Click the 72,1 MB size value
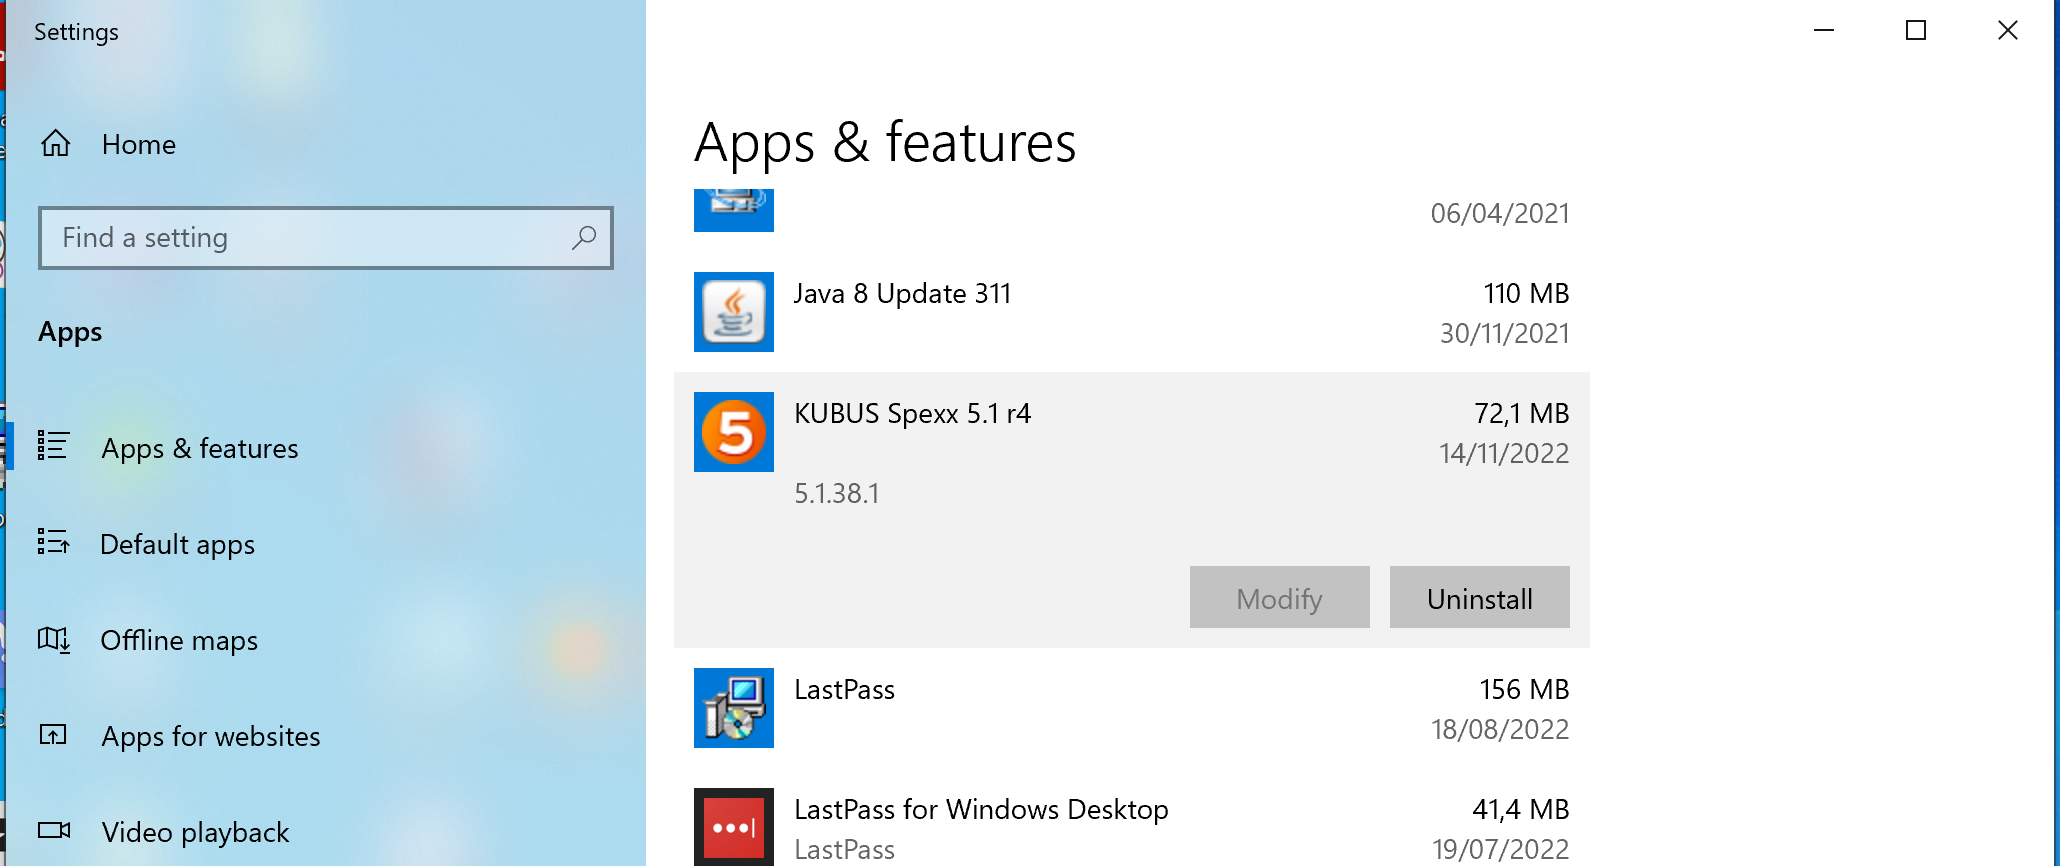 1521,413
